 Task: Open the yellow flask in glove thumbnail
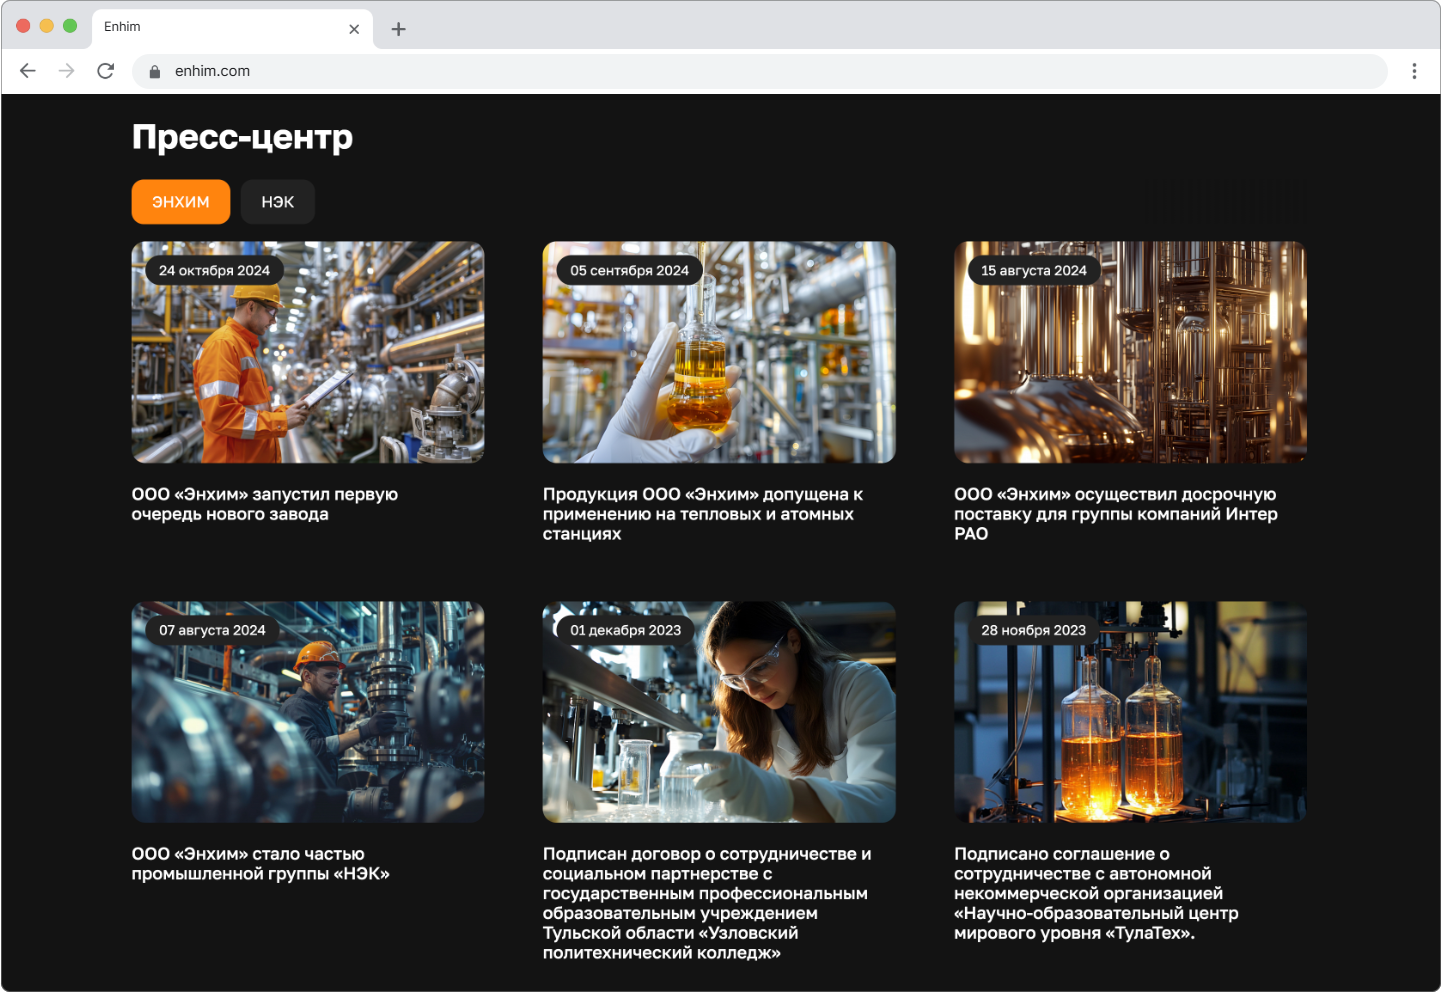(719, 352)
